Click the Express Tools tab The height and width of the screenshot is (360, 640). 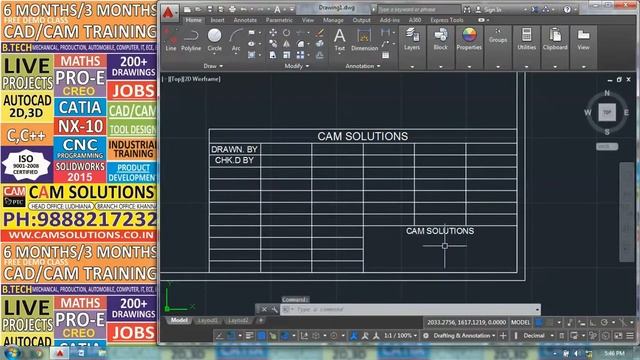[x=447, y=20]
